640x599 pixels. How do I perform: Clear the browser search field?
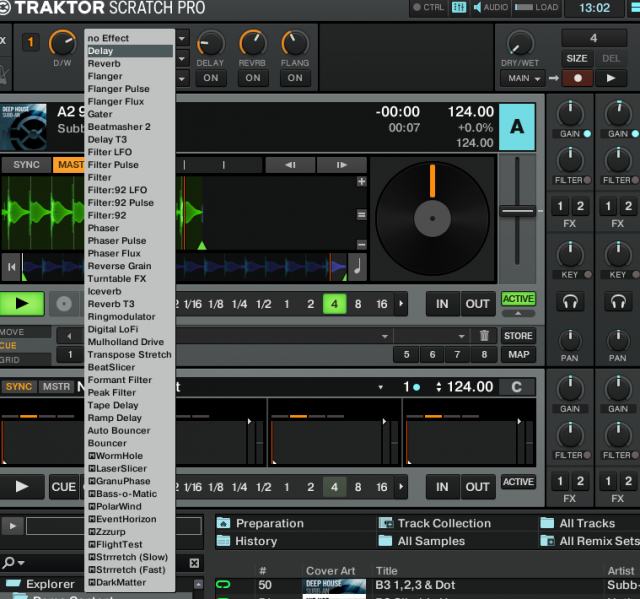click(x=194, y=563)
